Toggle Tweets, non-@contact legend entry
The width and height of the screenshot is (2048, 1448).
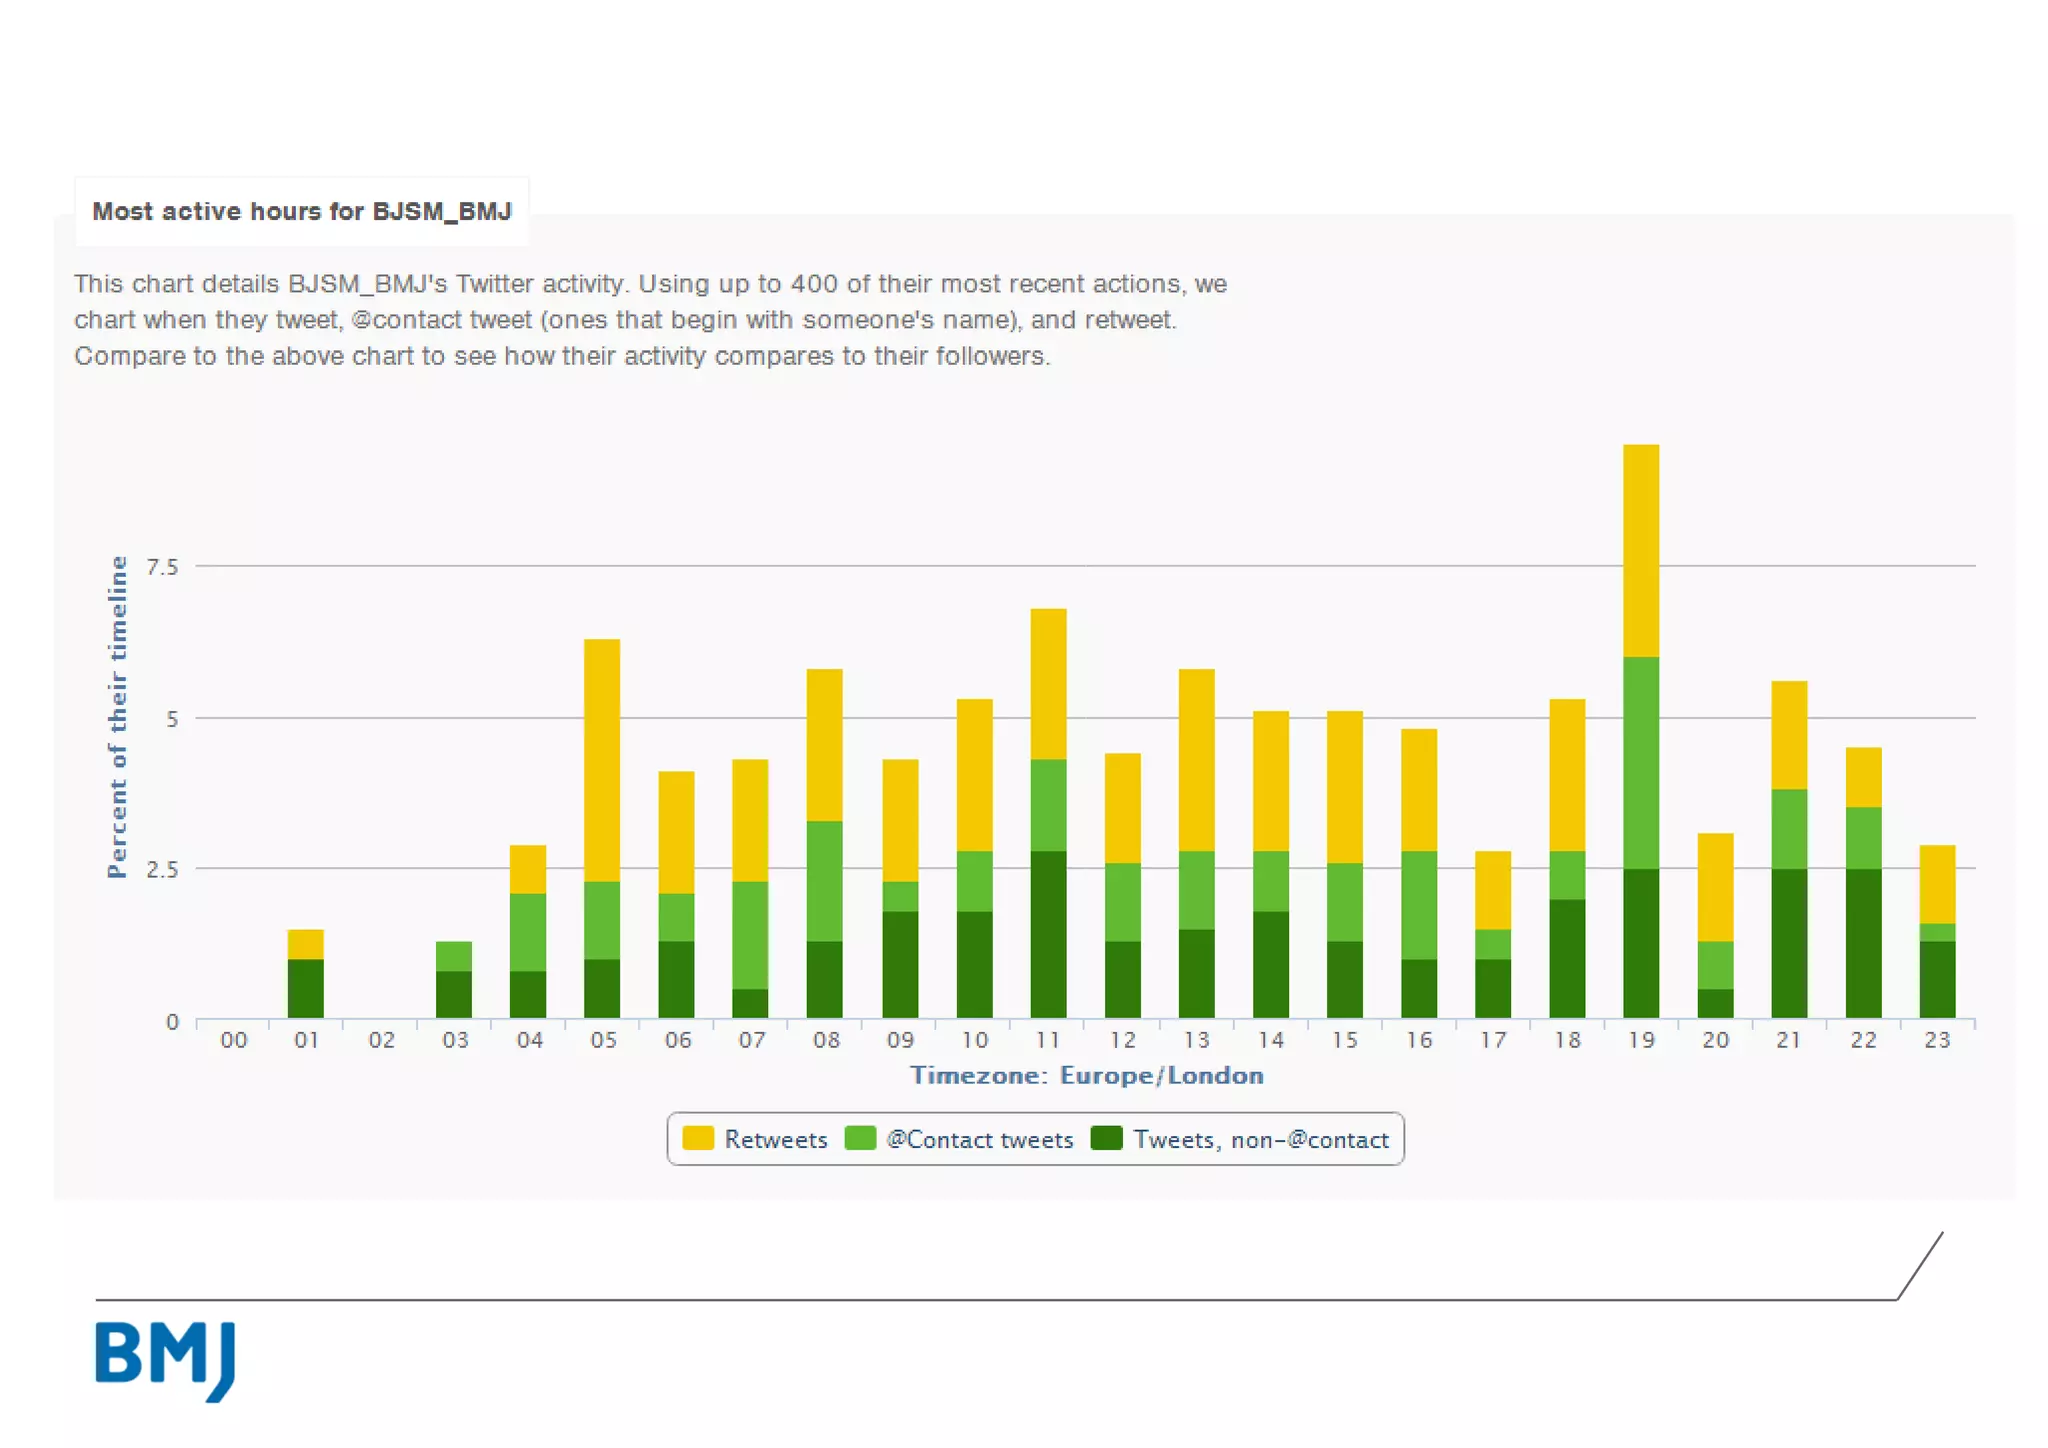point(1260,1140)
